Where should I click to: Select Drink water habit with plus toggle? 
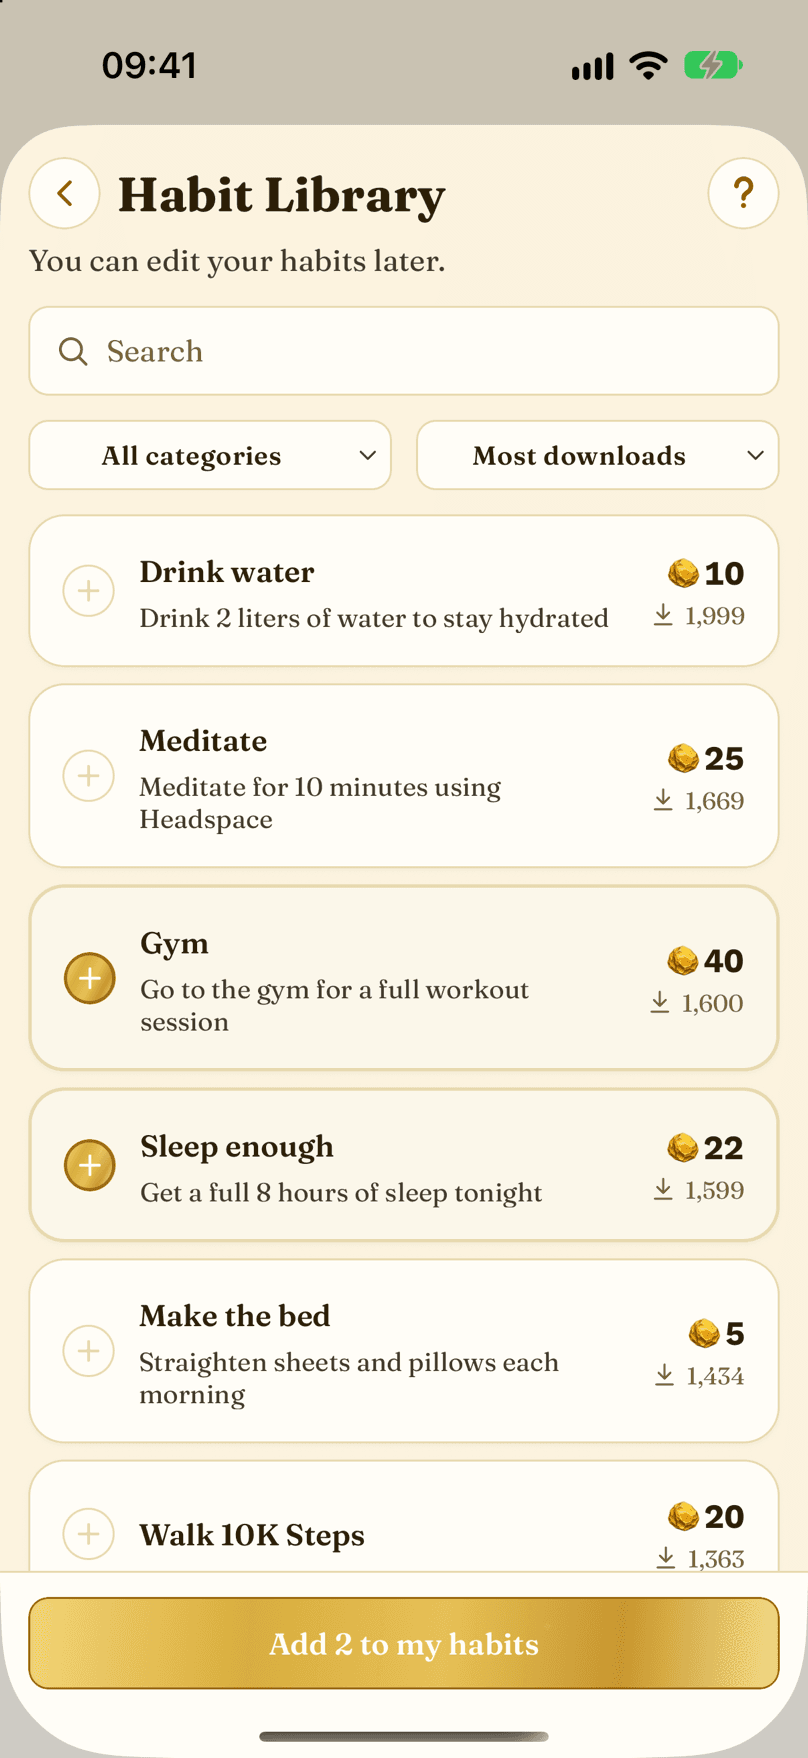point(89,591)
